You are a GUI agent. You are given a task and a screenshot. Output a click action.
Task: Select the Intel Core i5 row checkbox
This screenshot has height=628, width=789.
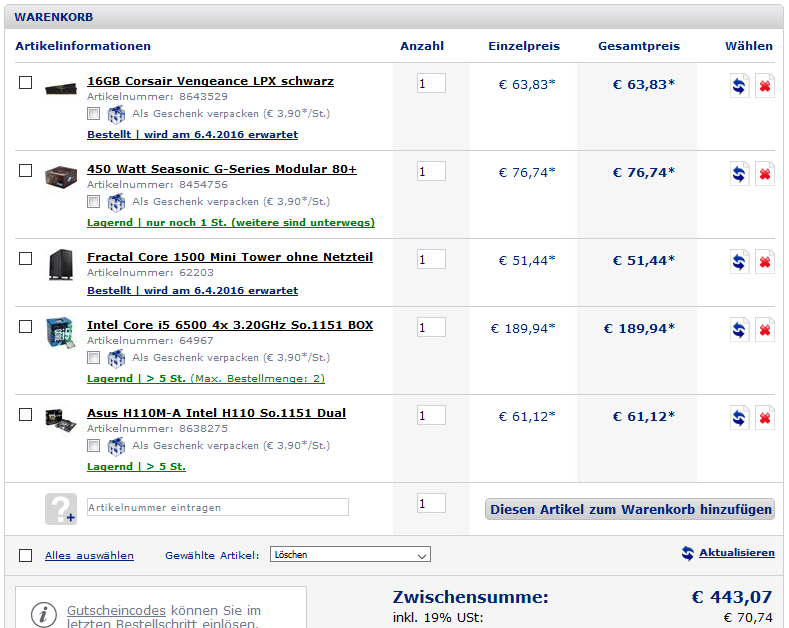click(25, 327)
